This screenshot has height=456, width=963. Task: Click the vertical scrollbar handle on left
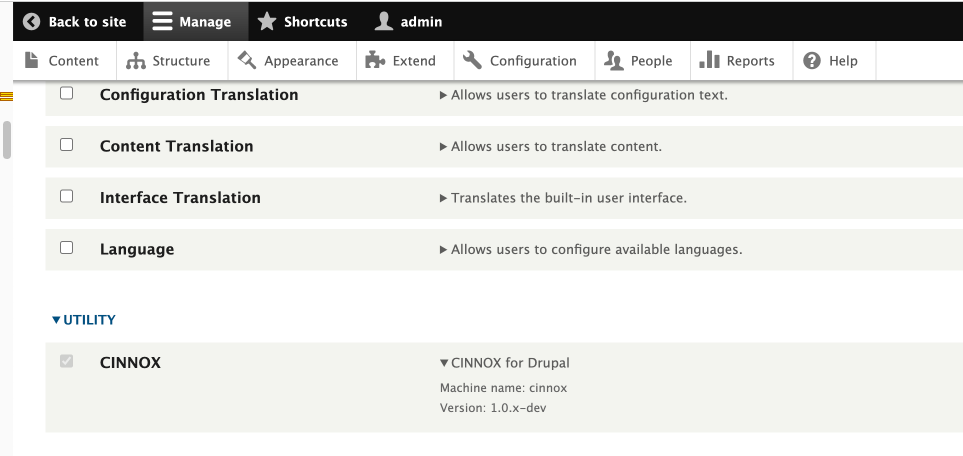[x=7, y=140]
